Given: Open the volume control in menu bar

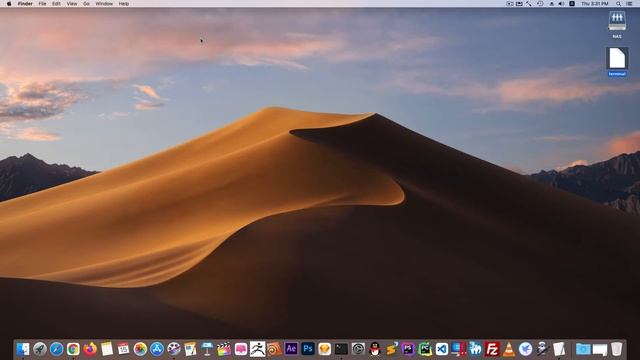Looking at the screenshot, I should pos(561,4).
